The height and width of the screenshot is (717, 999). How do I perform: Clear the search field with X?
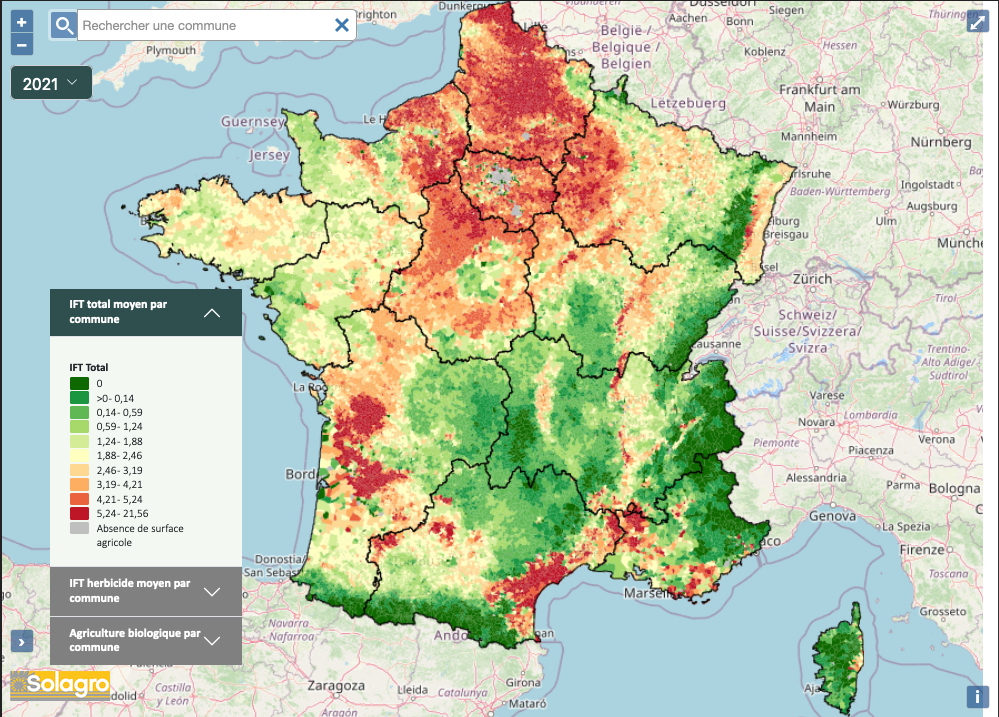(x=342, y=26)
